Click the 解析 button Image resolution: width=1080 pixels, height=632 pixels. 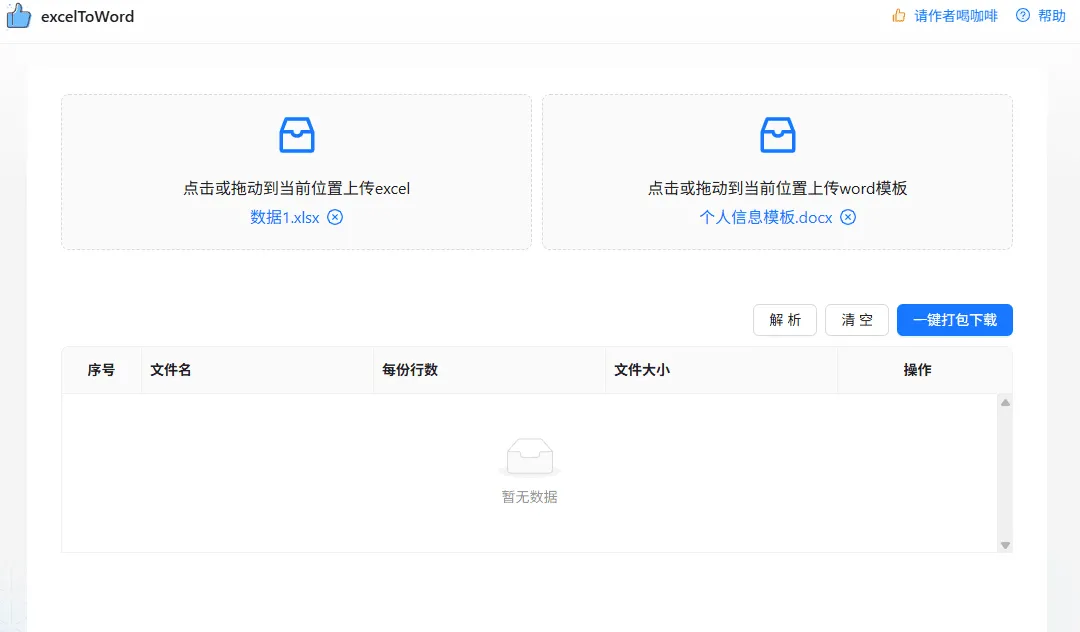click(x=785, y=320)
